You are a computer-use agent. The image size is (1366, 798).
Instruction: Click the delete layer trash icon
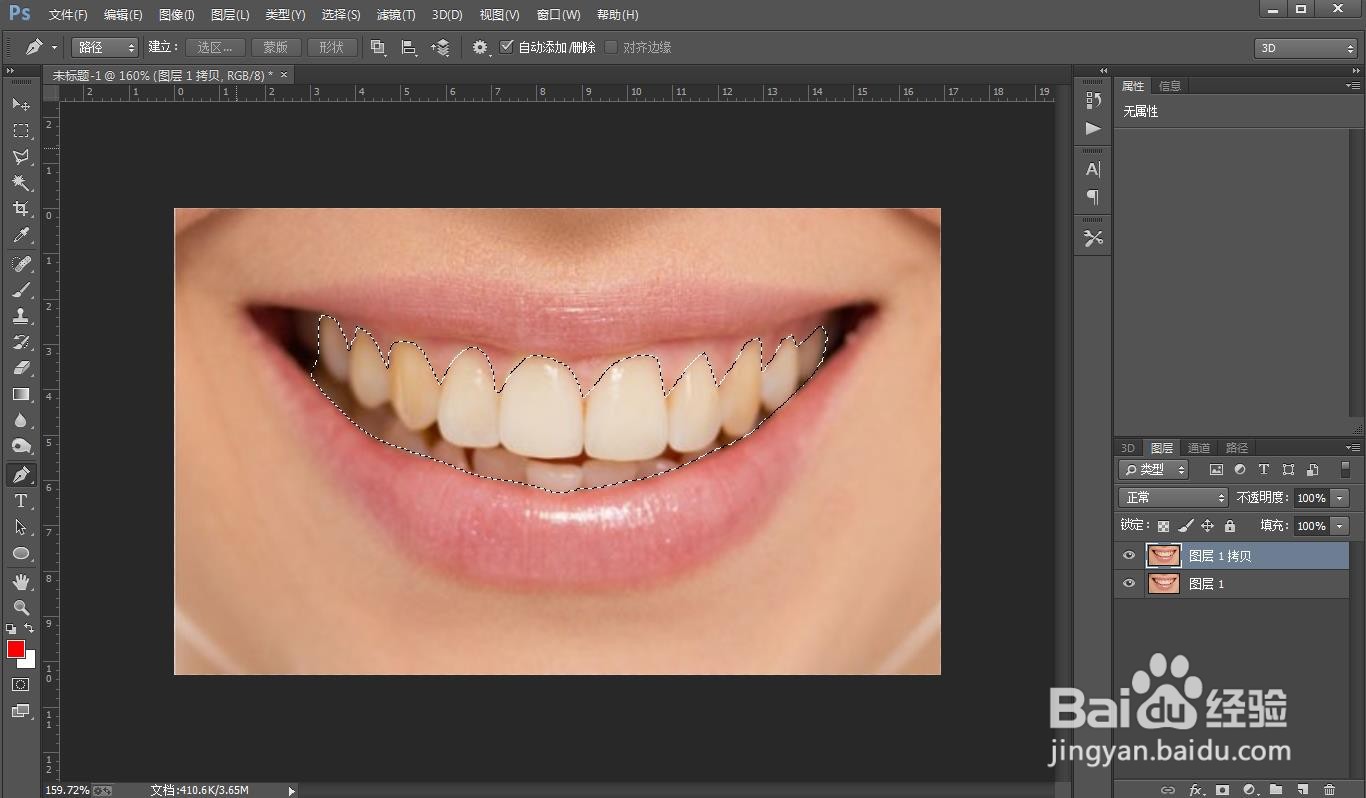(1329, 790)
